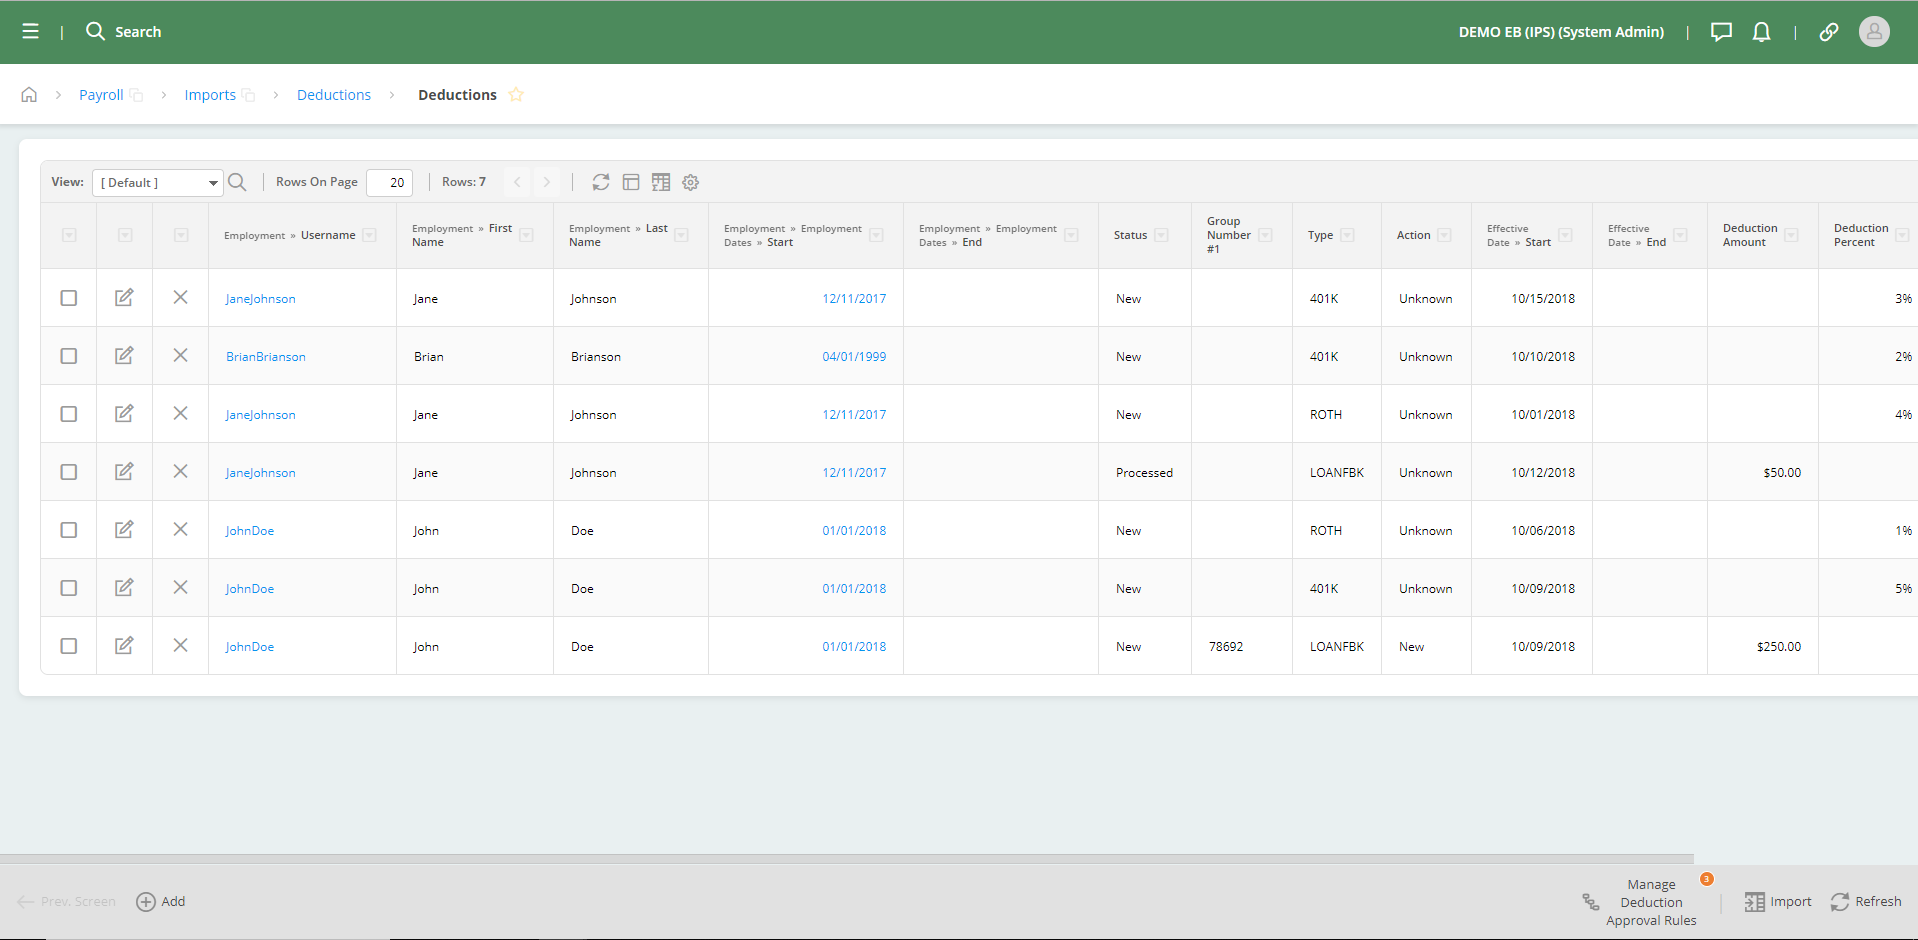This screenshot has height=940, width=1918.
Task: Open the table settings gear
Action: coord(691,182)
